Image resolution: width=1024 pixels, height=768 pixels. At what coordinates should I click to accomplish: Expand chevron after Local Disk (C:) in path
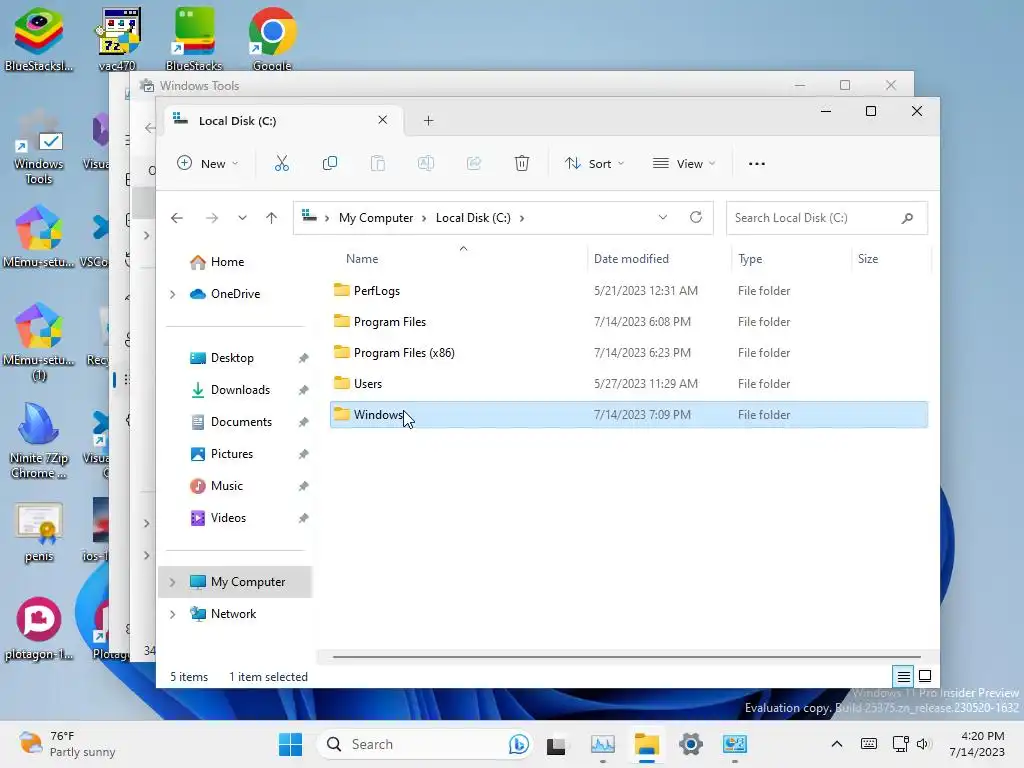522,218
